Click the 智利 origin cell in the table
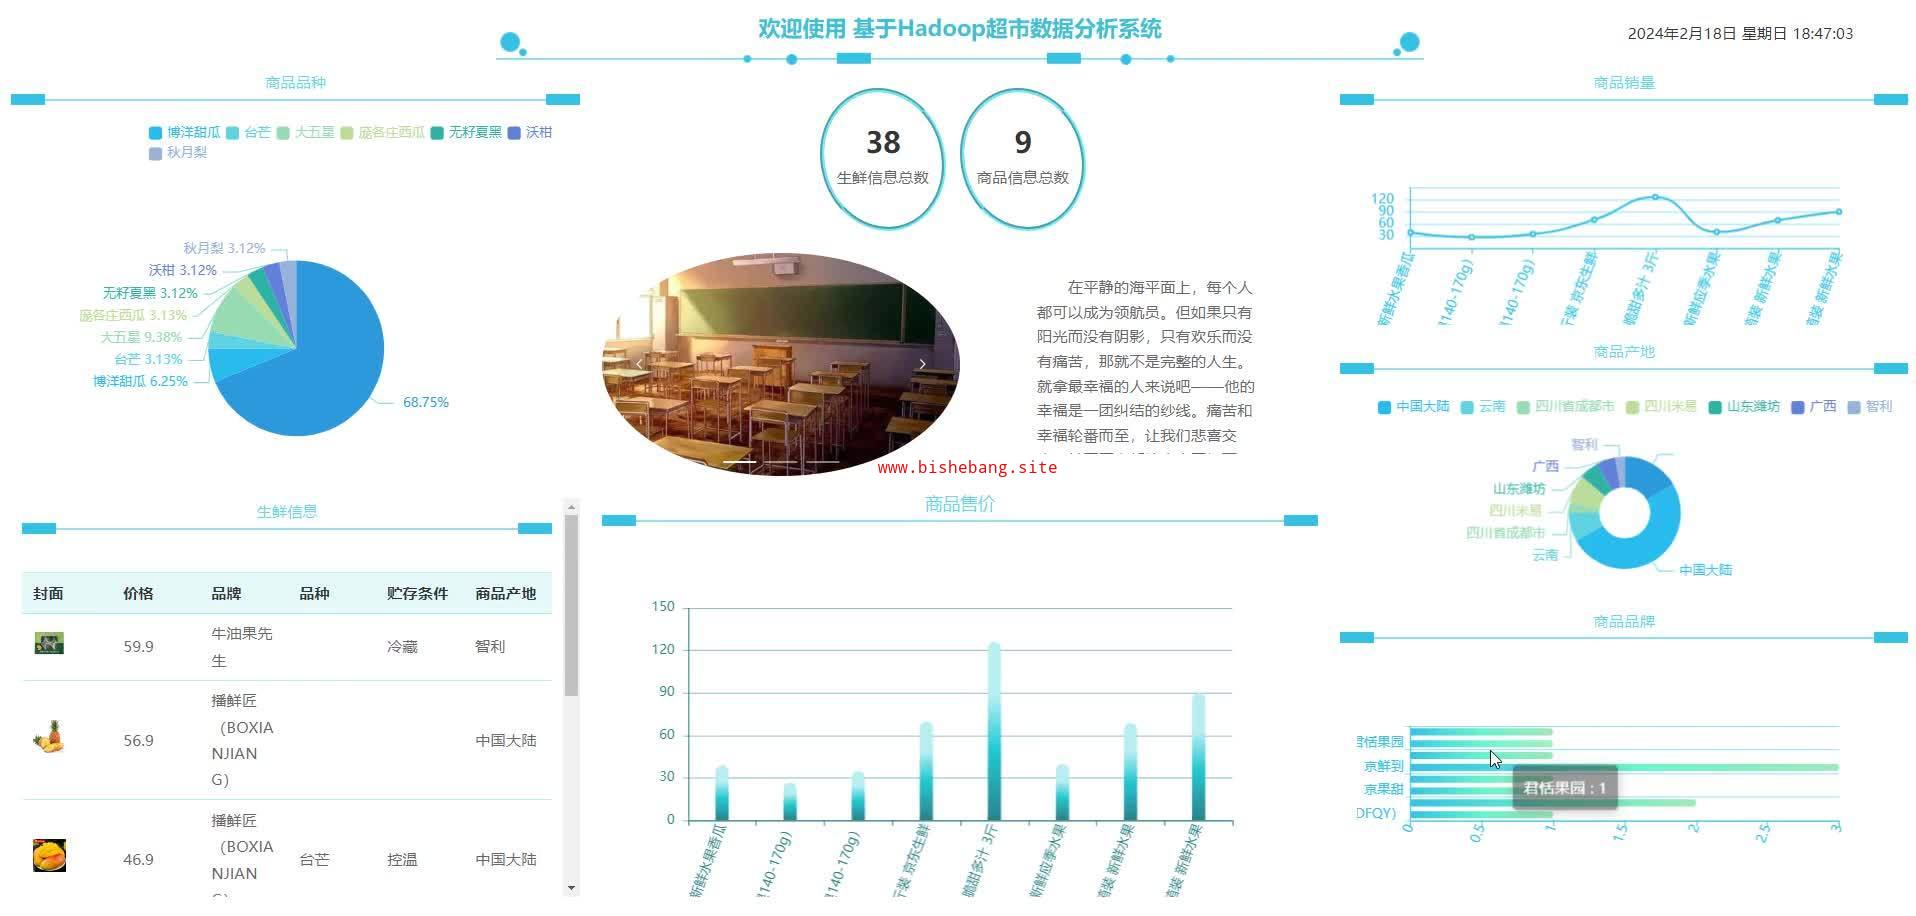Image resolution: width=1916 pixels, height=916 pixels. (490, 647)
